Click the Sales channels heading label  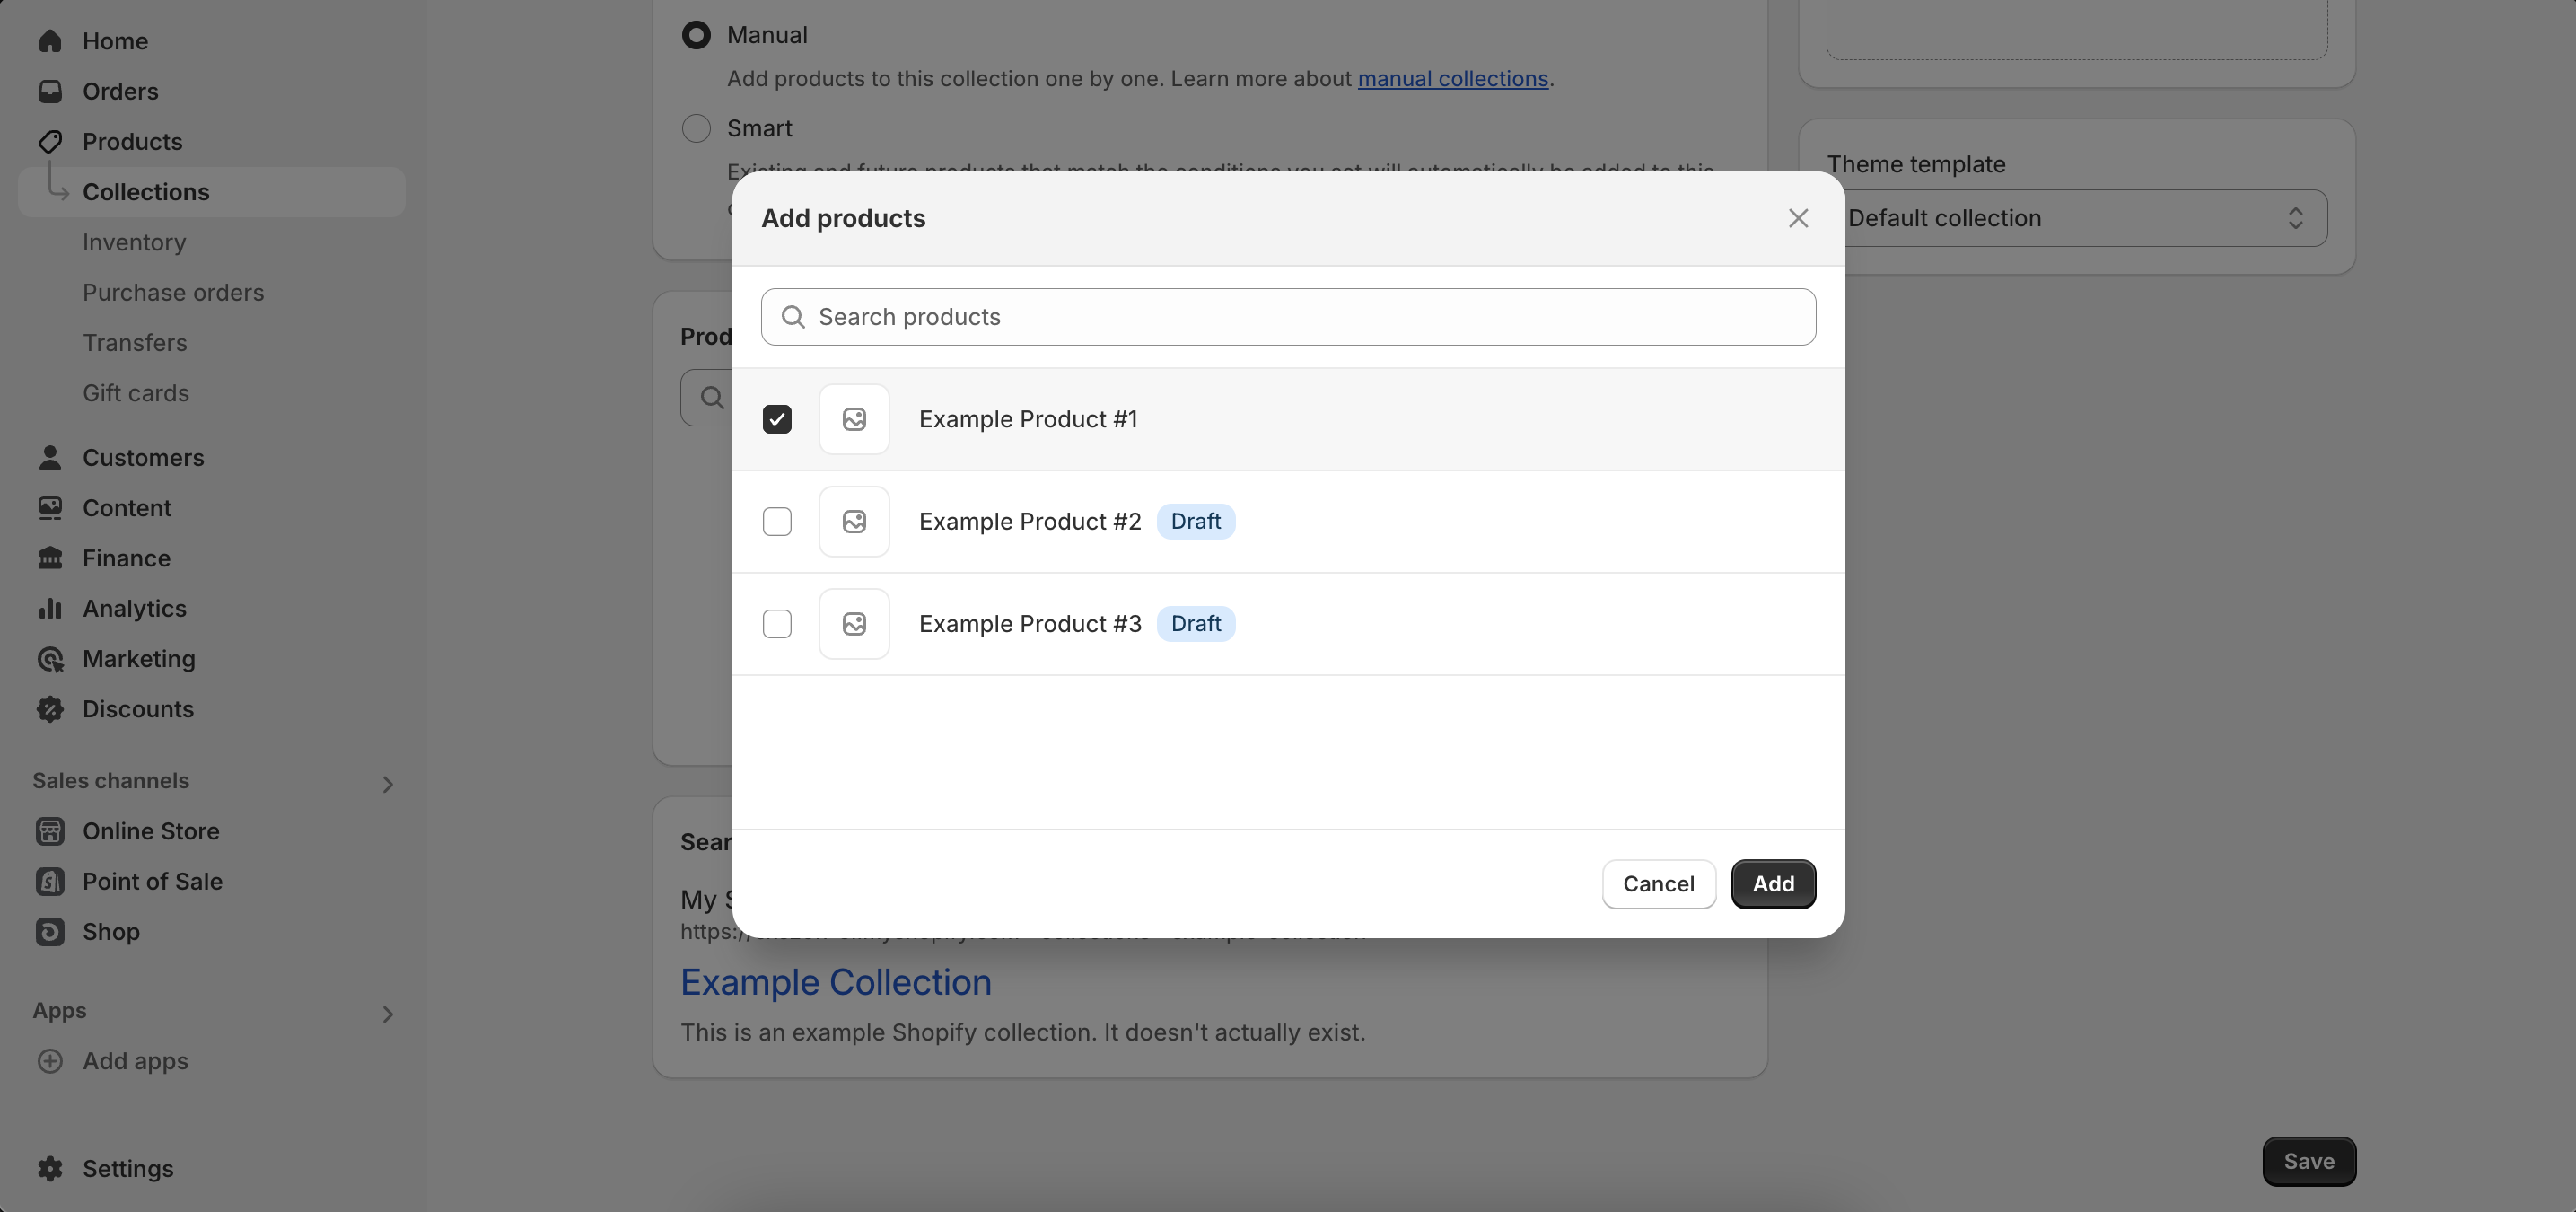point(110,781)
